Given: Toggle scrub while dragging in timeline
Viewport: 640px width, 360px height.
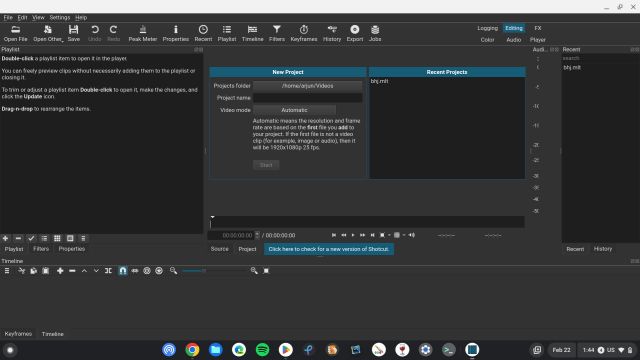Looking at the screenshot, I should pos(135,271).
